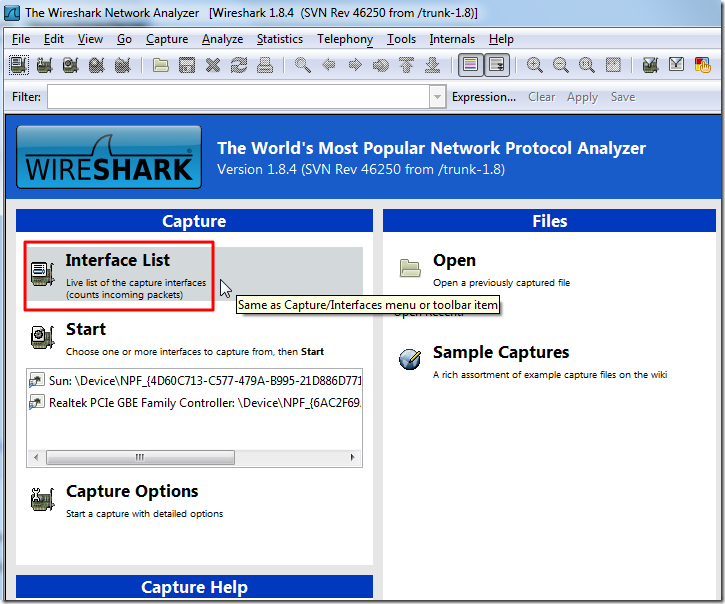The width and height of the screenshot is (725, 604).
Task: Reload this capture file toolbar icon
Action: [239, 65]
